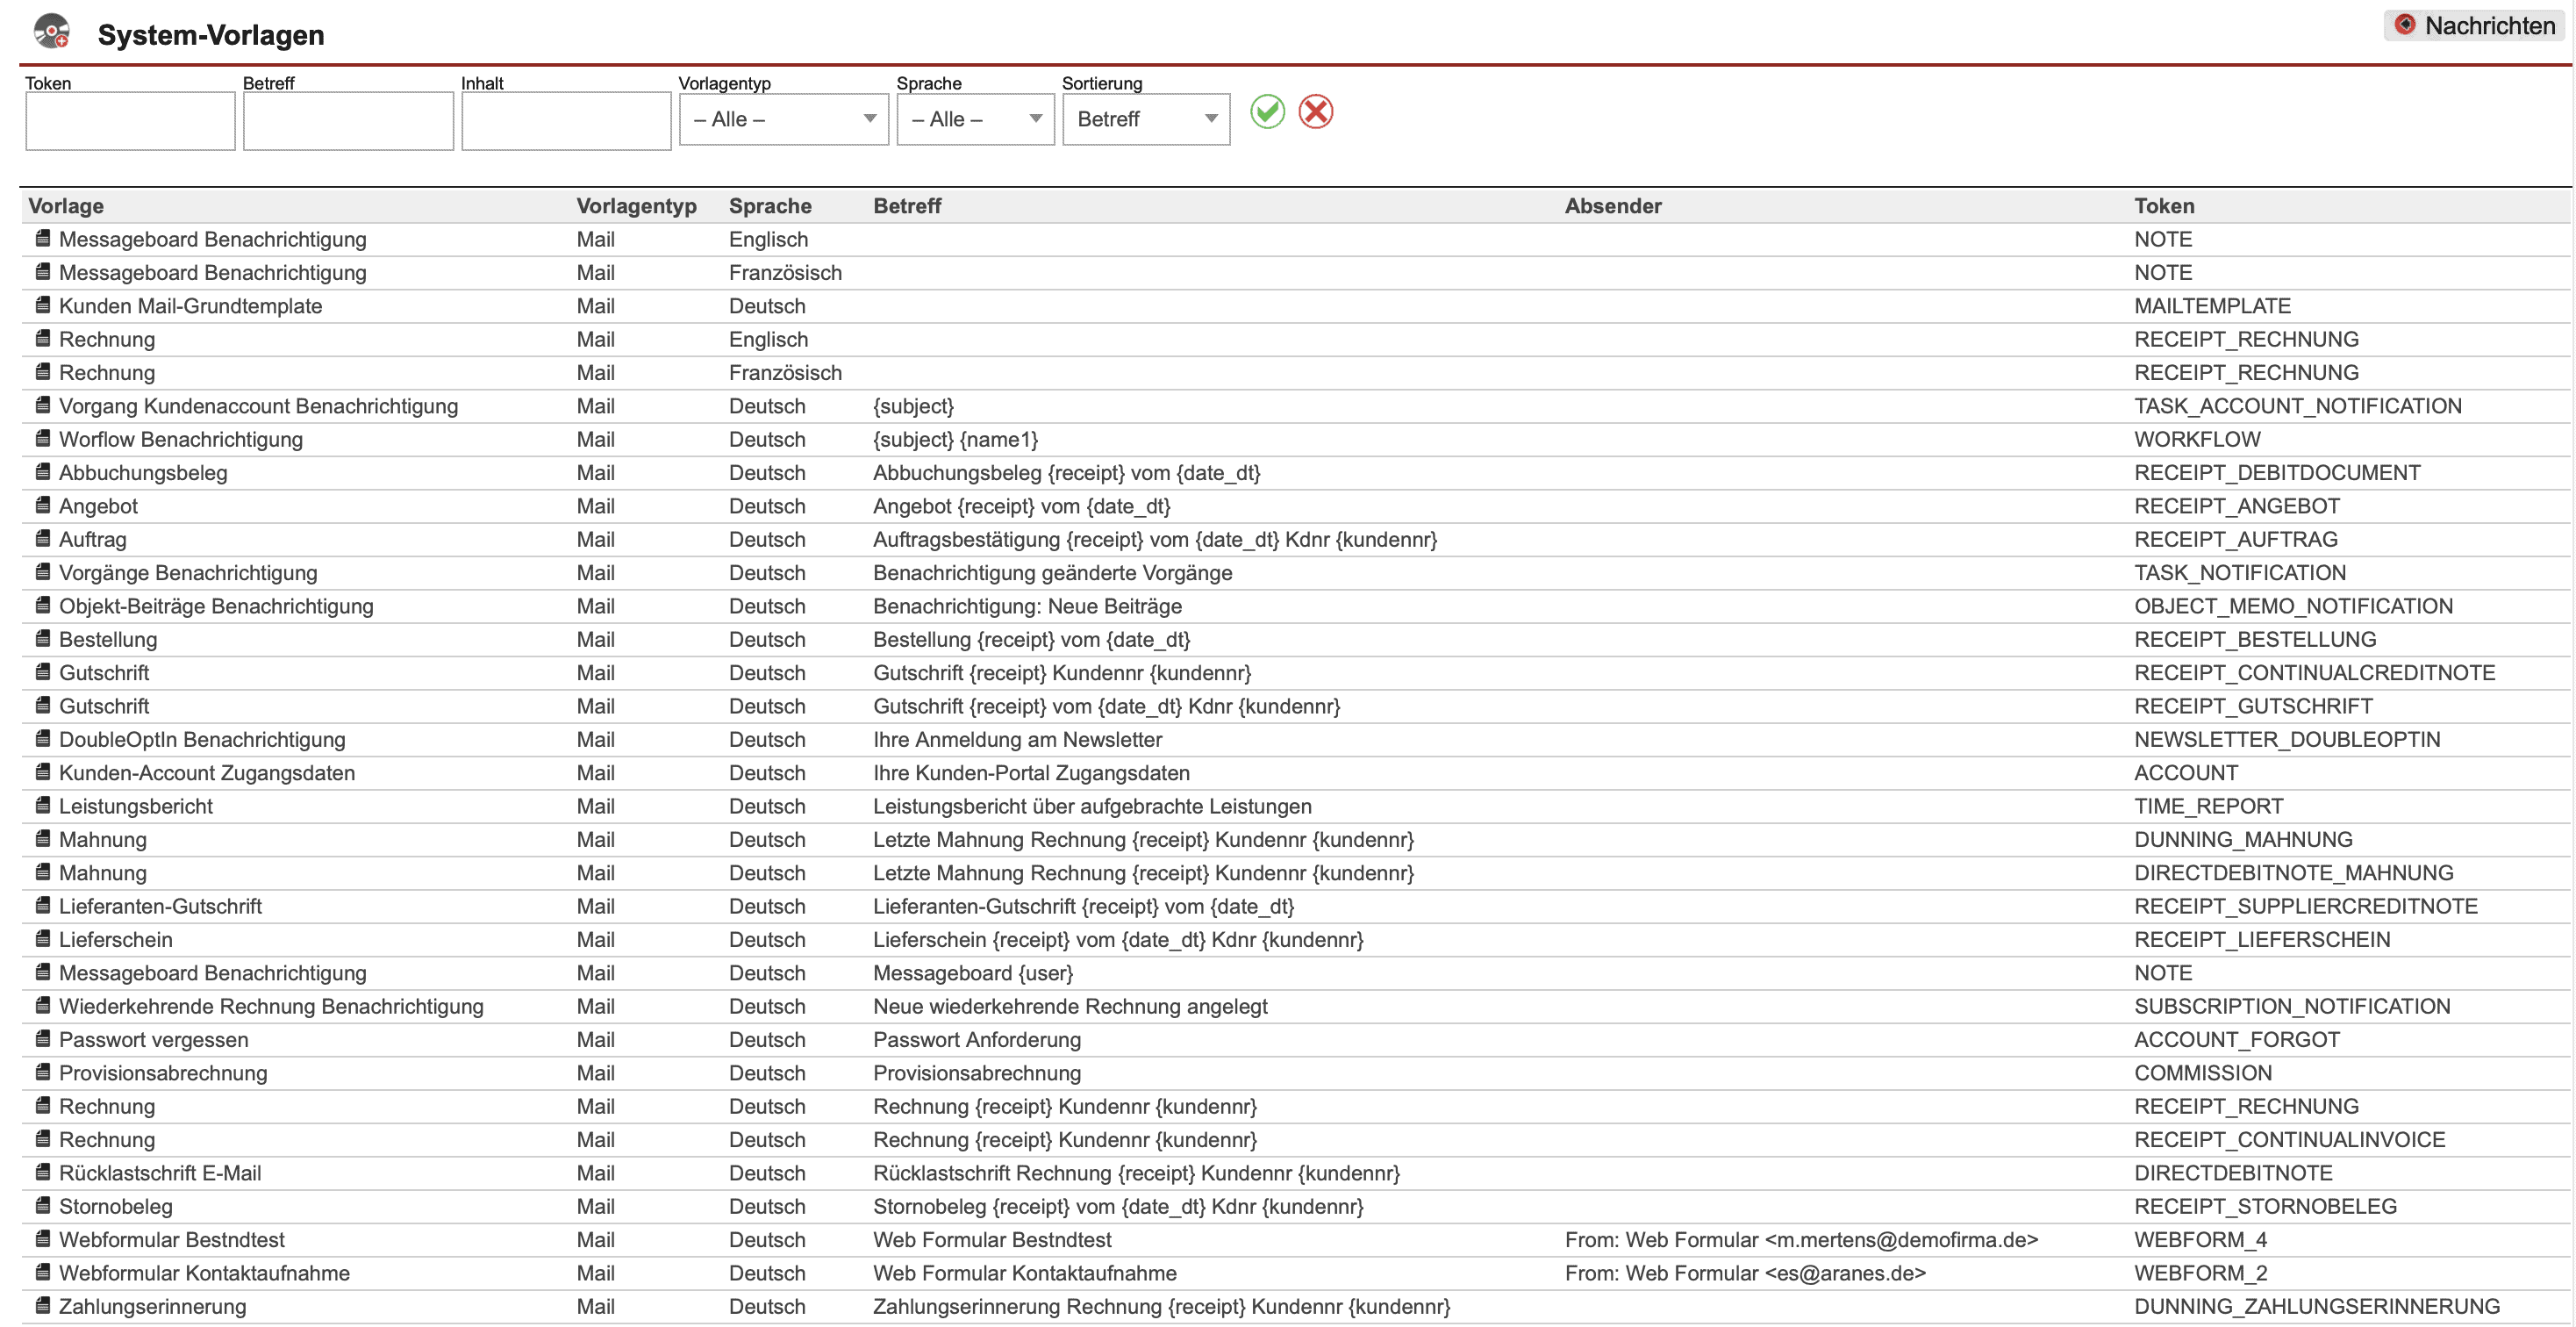The image size is (2576, 1327).
Task: Click the red X reset filter icon
Action: (x=1315, y=112)
